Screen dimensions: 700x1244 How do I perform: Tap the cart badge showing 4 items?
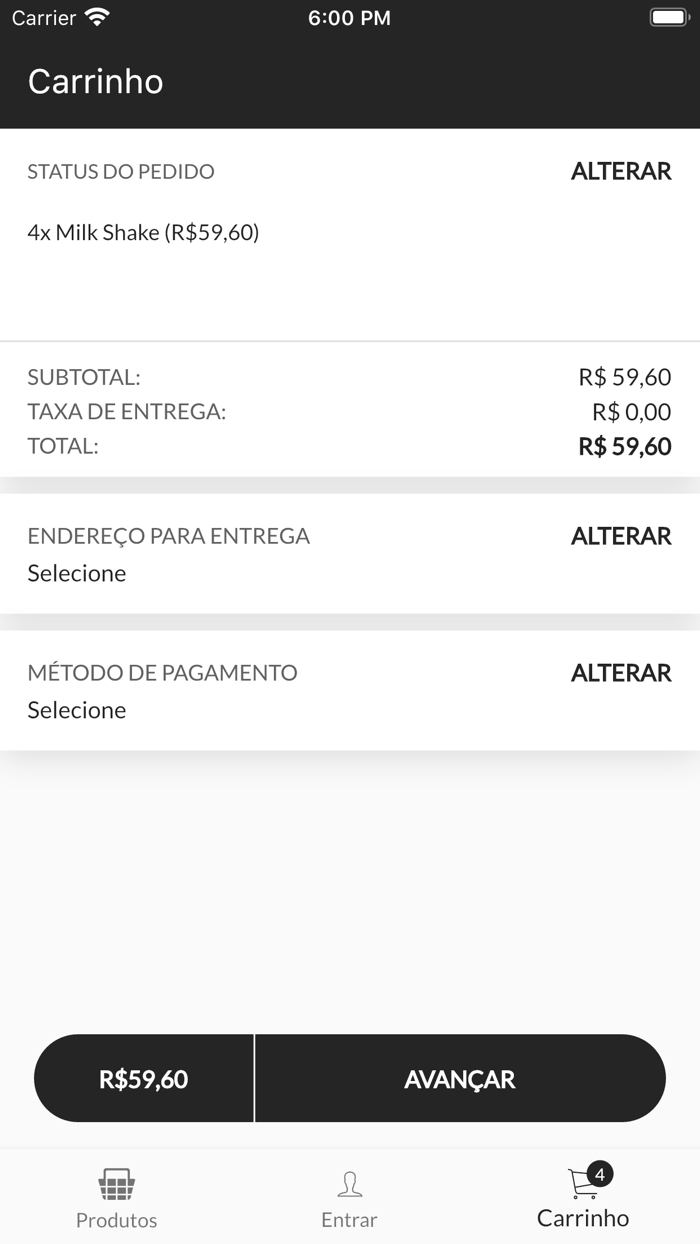pos(598,1176)
